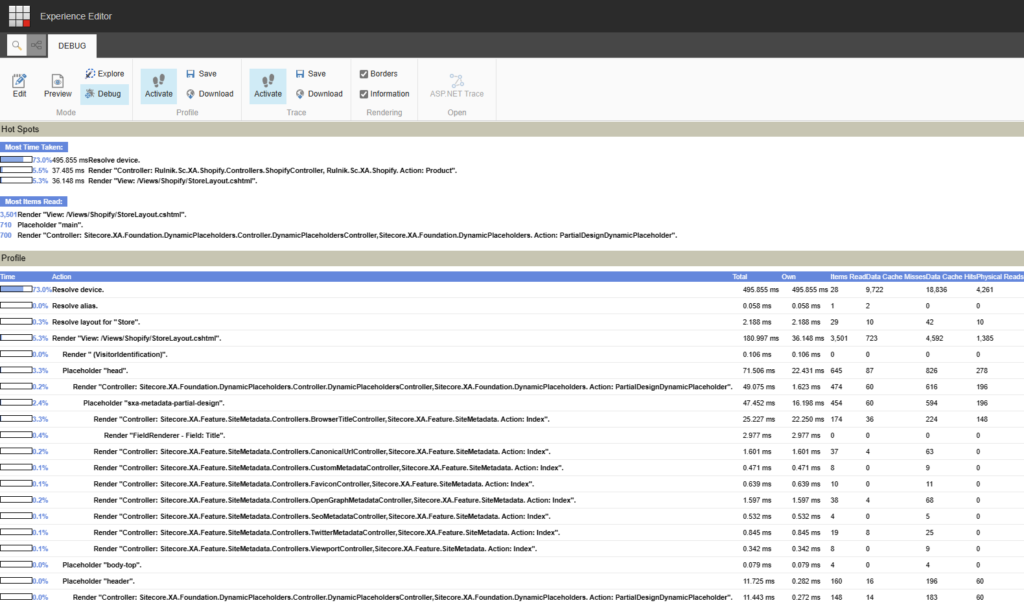Download the trace output
The width and height of the screenshot is (1024, 605).
318,94
